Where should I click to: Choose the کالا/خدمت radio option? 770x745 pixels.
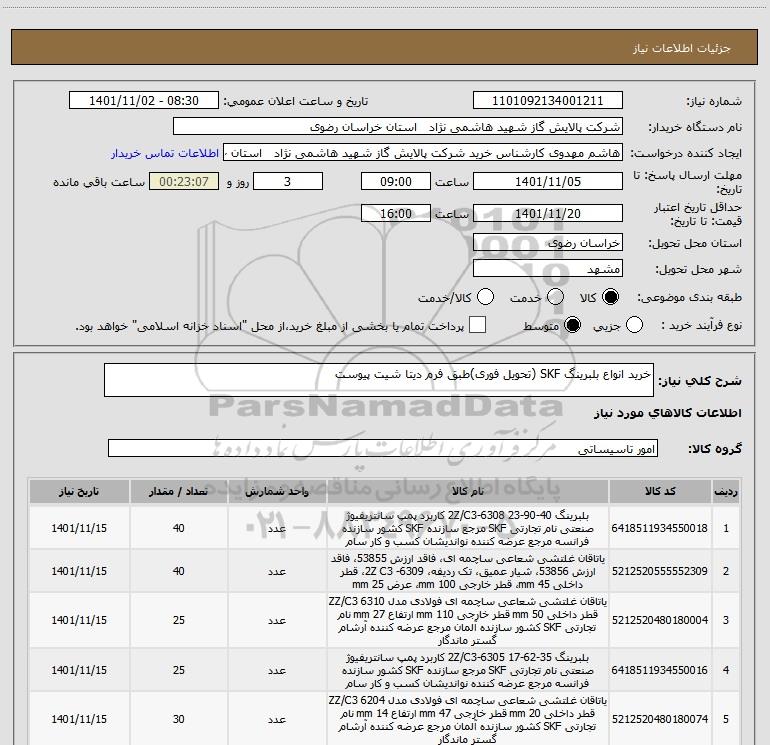[x=485, y=298]
